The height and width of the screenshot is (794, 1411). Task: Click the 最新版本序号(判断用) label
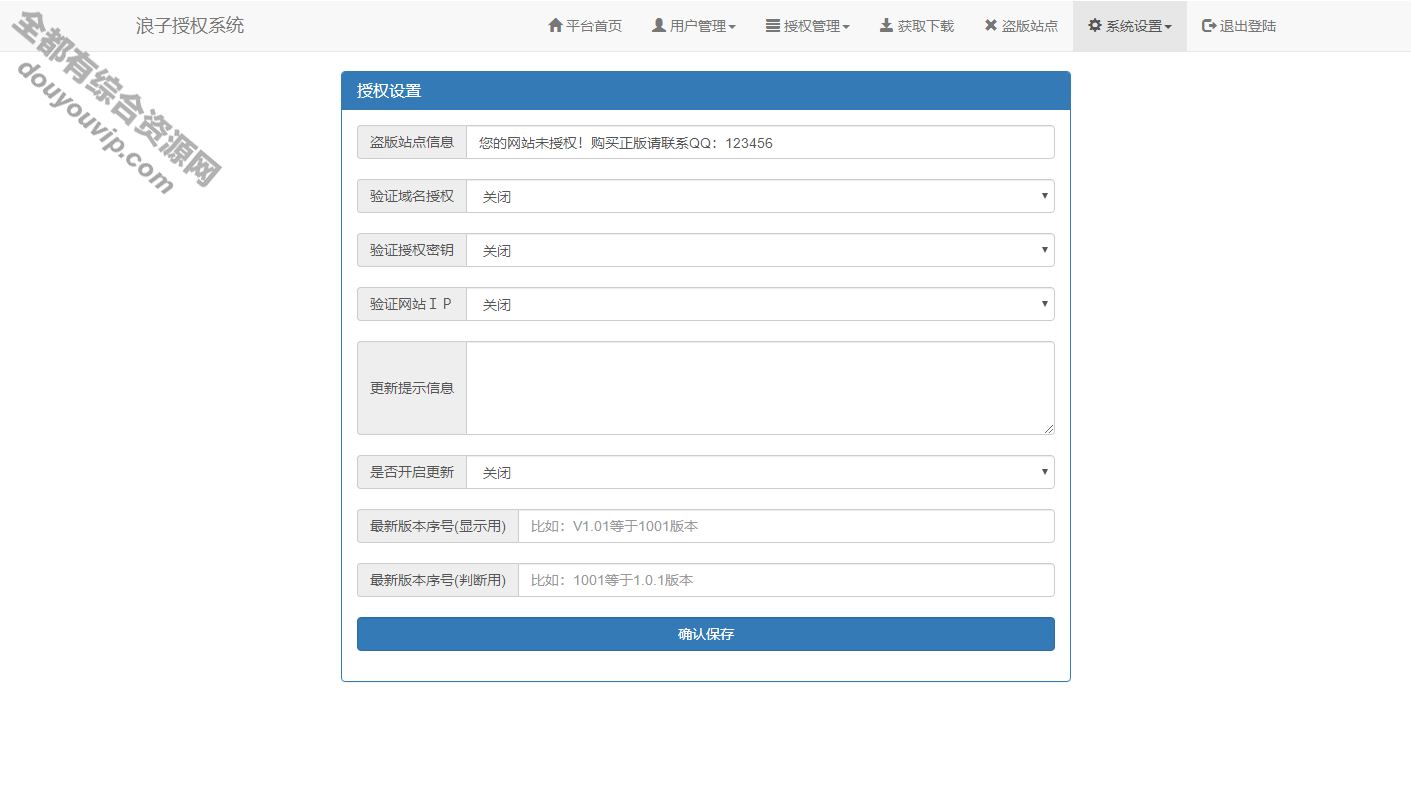[438, 580]
